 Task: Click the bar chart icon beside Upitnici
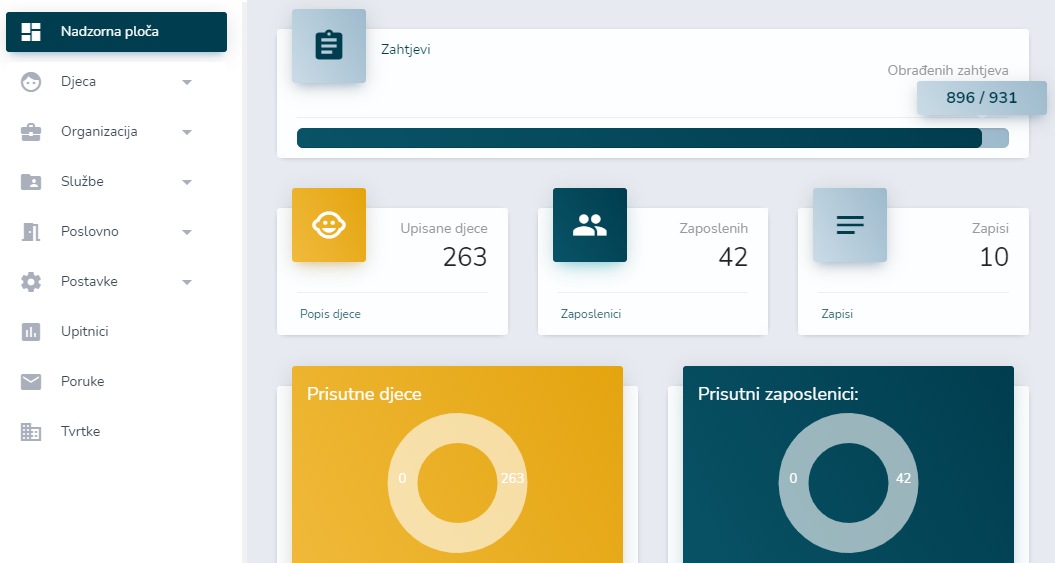pos(31,332)
